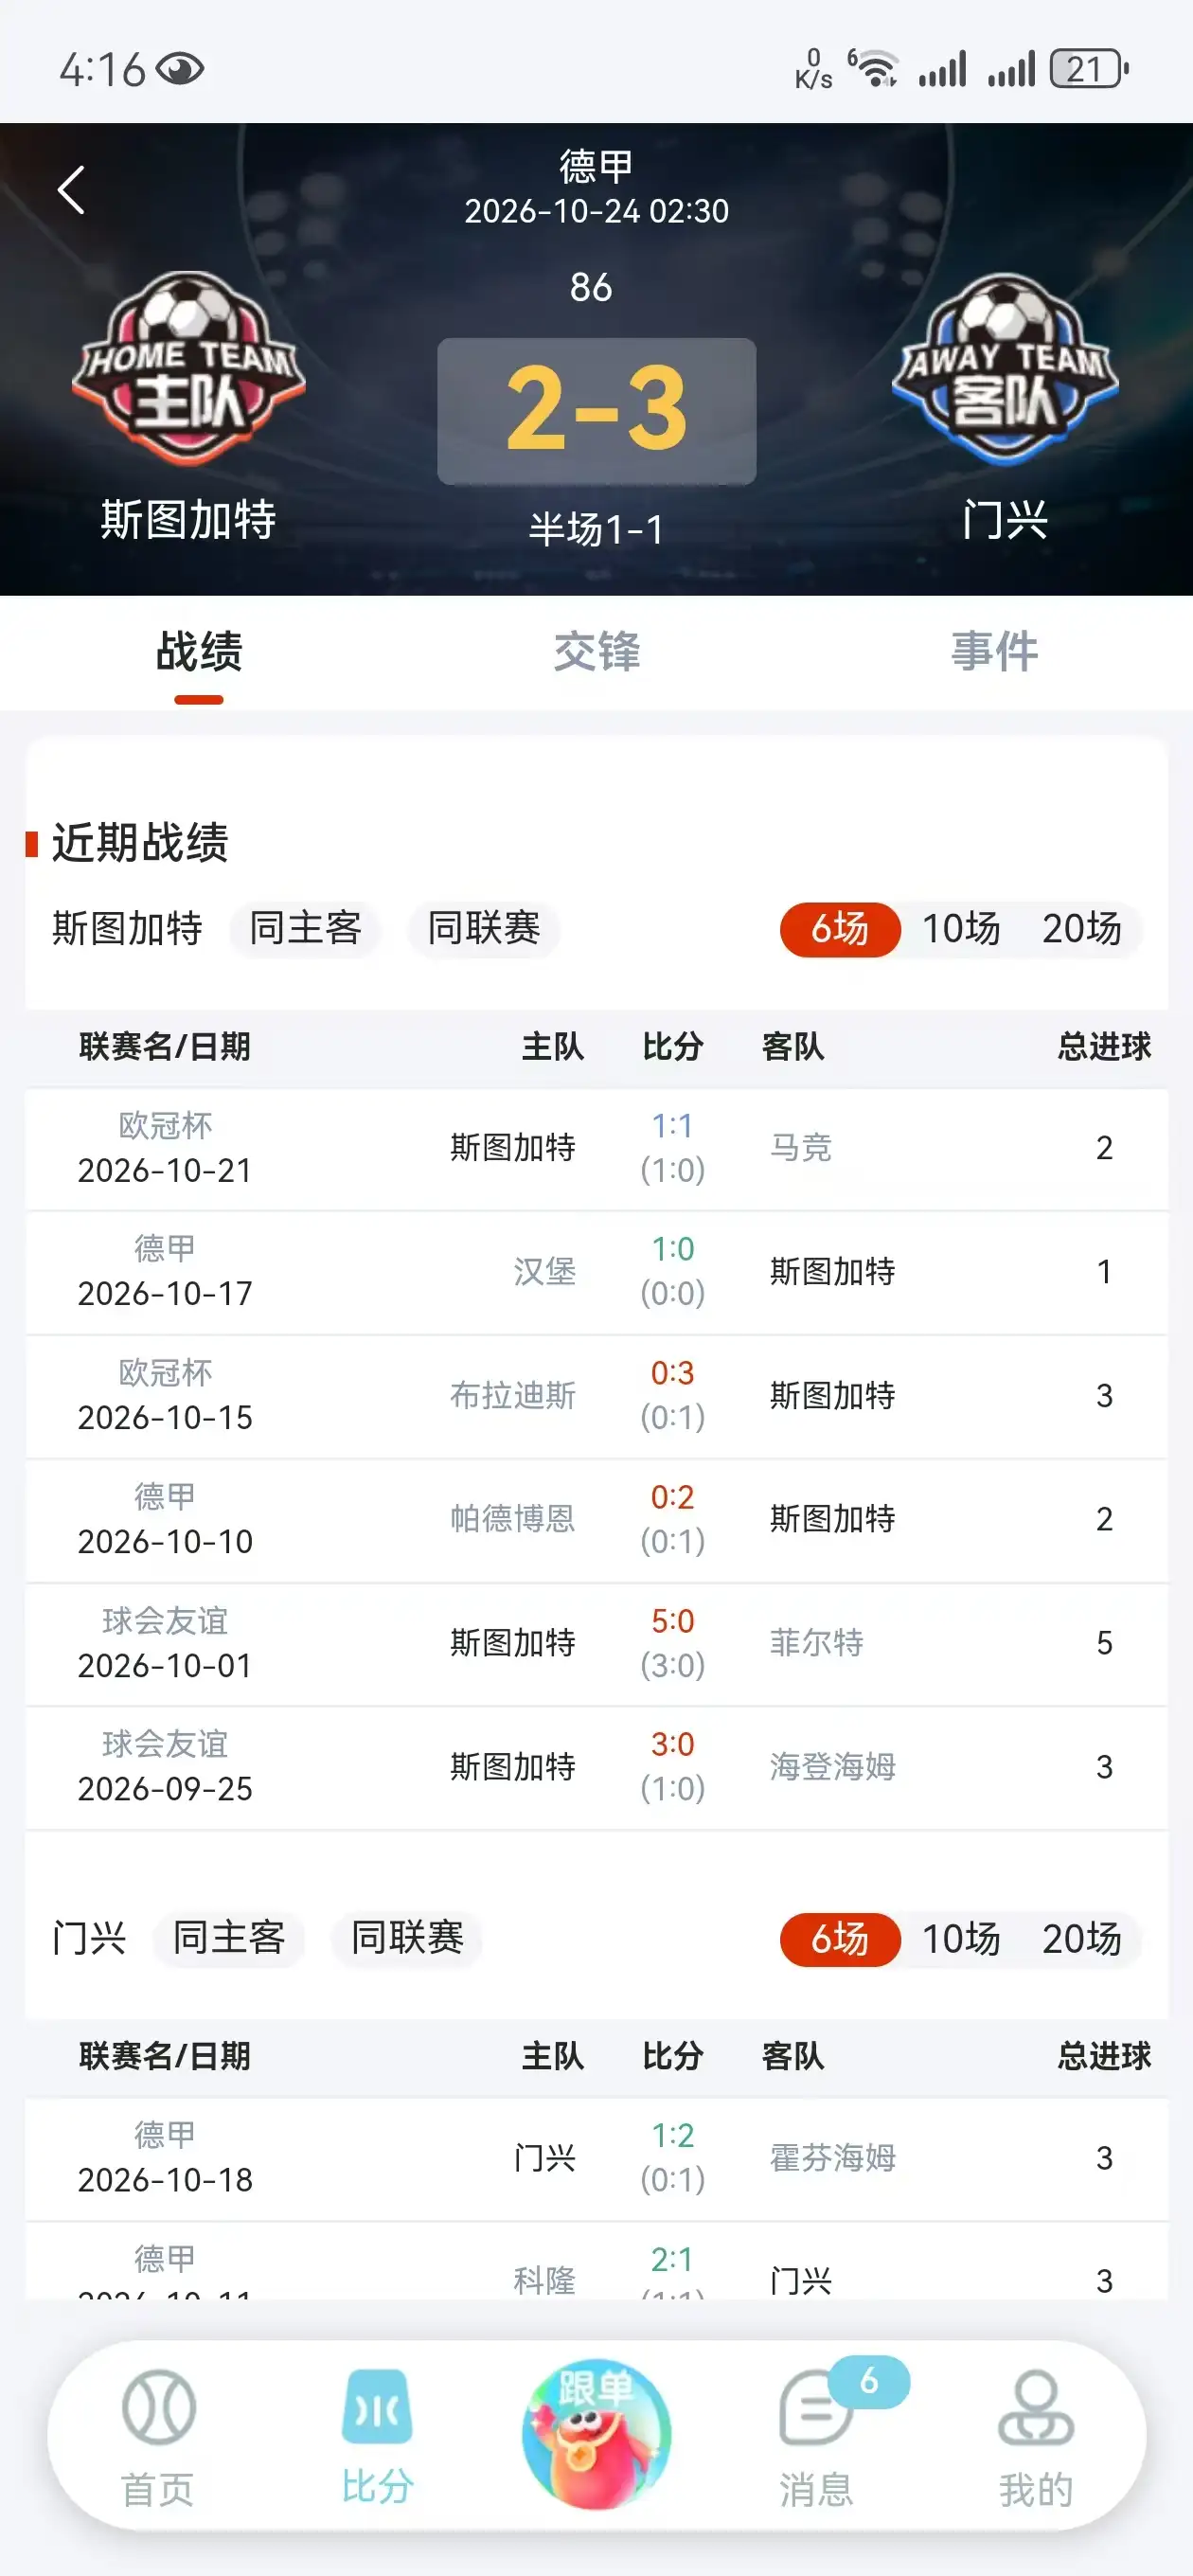Tap opponent 汉堡 in results table
1193x2576 pixels.
coord(544,1272)
